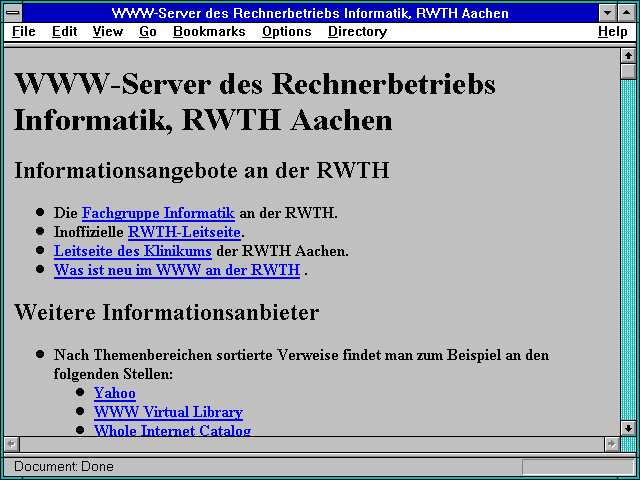
Task: Open the Leitseite des Klinikums link
Action: coord(133,251)
